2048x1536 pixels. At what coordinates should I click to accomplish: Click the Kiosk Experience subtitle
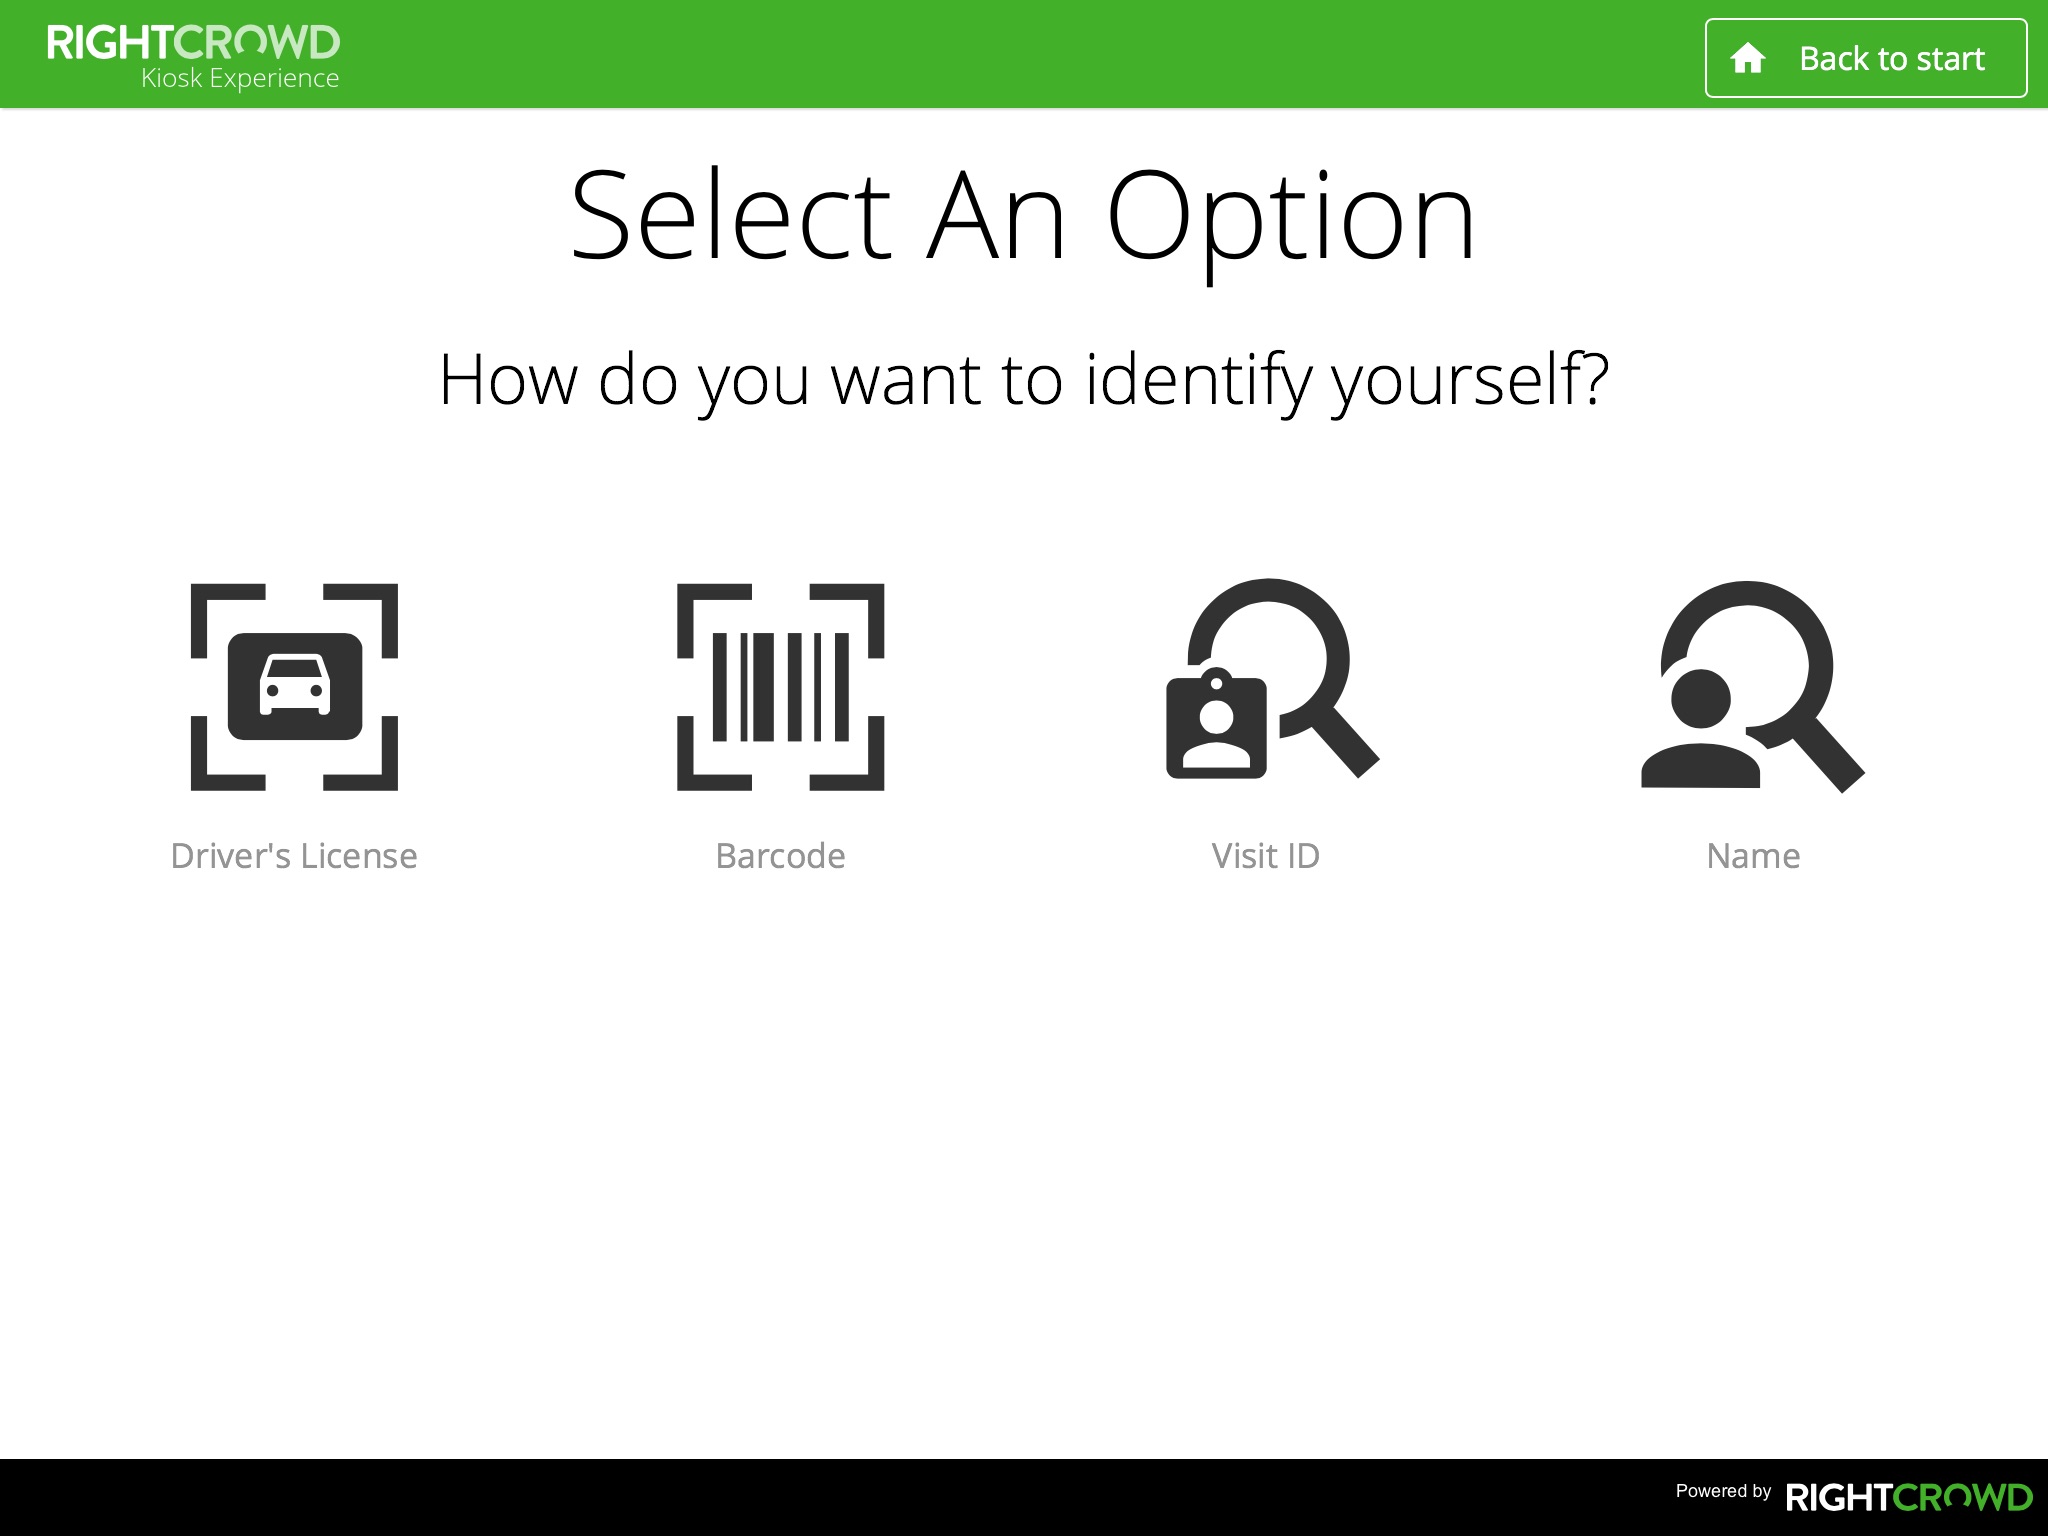240,79
